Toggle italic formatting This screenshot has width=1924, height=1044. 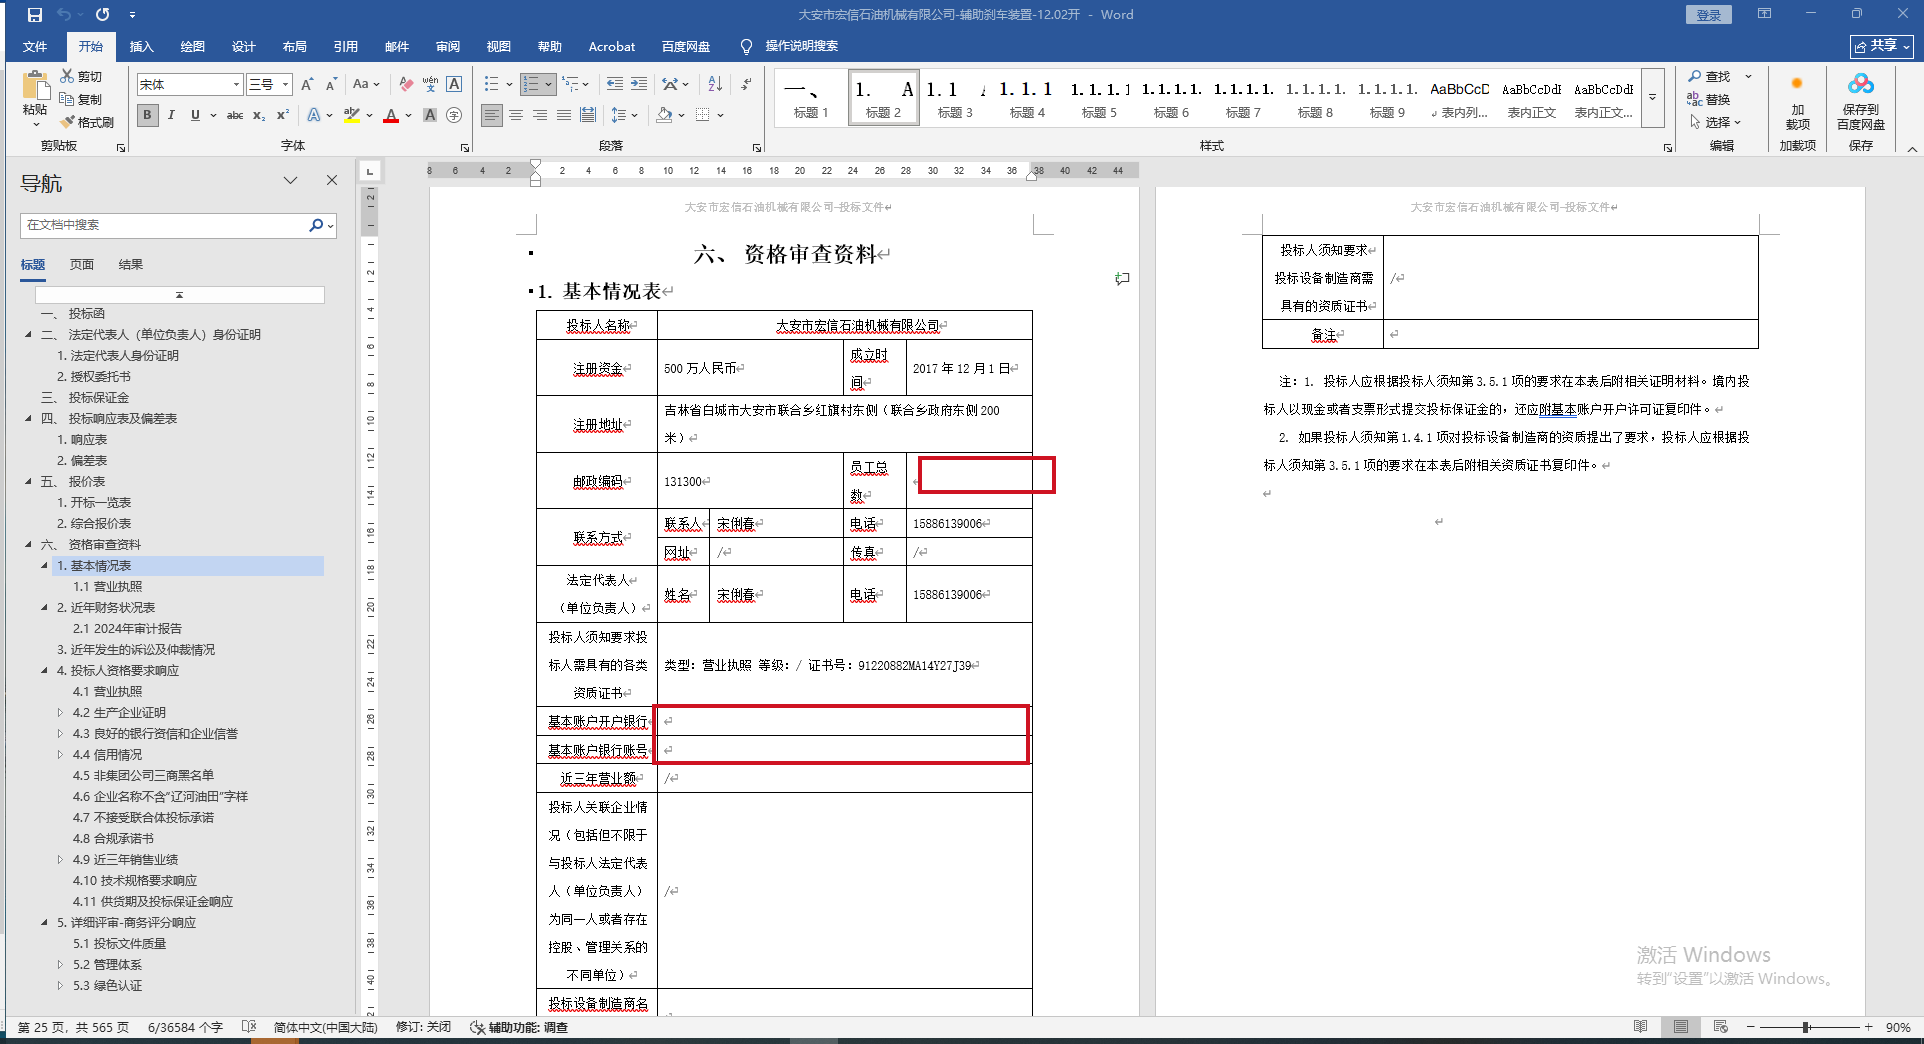(171, 115)
